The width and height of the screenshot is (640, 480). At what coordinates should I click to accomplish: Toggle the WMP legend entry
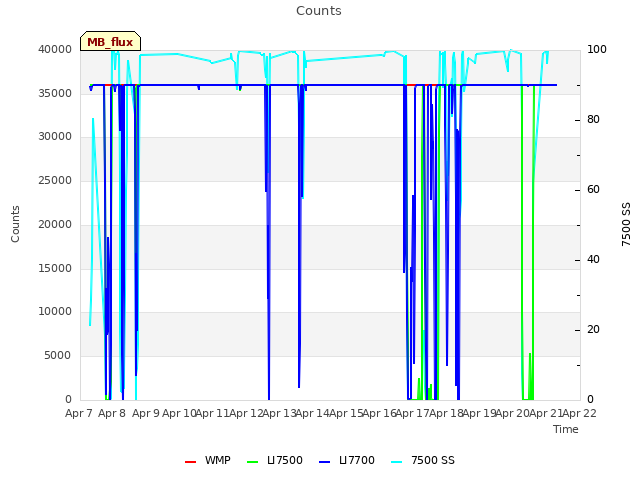[x=208, y=460]
